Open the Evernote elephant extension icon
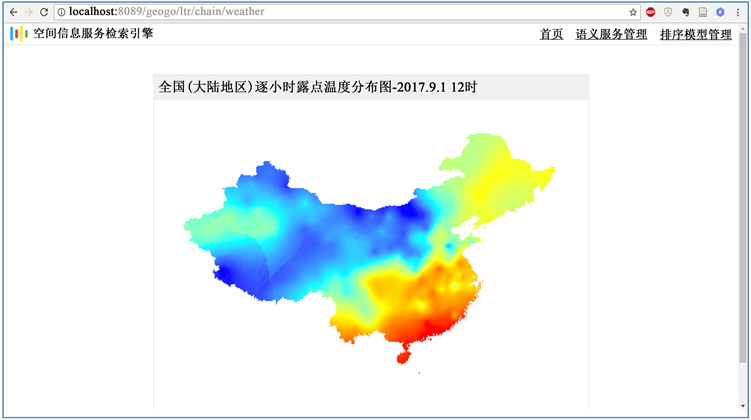 [686, 12]
